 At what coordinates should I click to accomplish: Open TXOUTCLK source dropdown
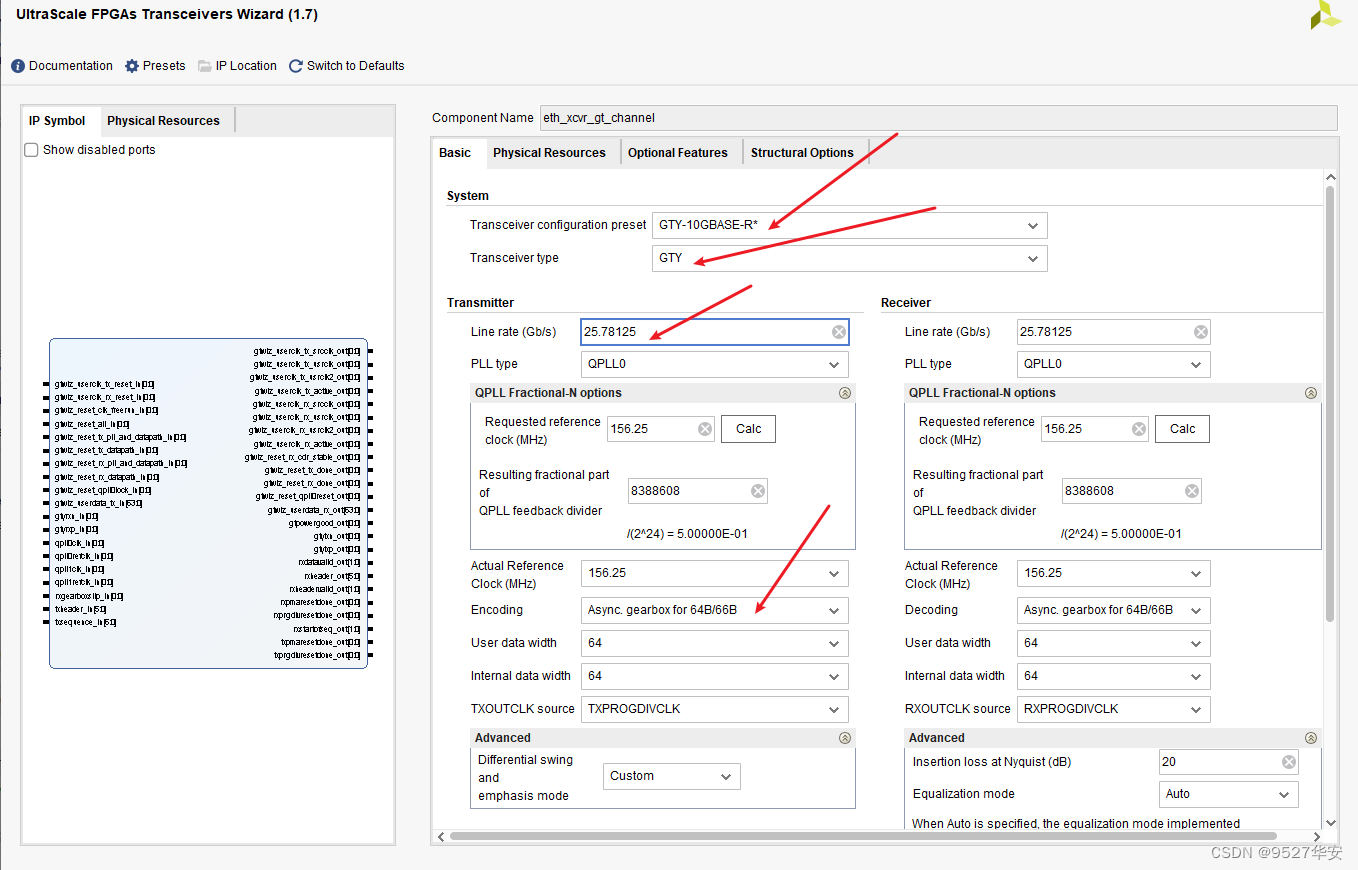(714, 709)
